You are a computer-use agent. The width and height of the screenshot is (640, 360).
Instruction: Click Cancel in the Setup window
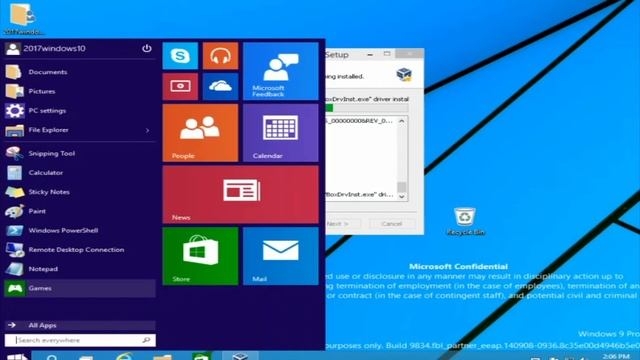[x=392, y=224]
